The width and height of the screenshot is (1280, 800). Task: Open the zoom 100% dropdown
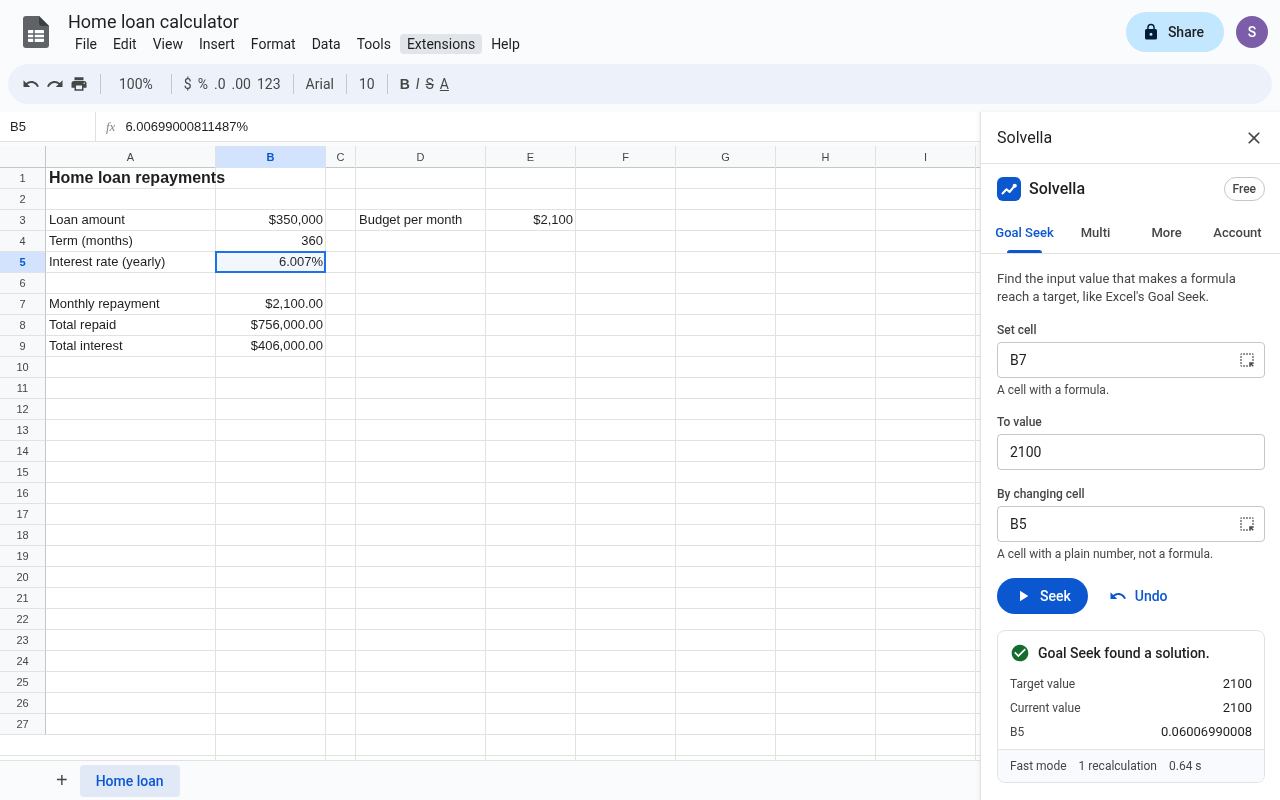tap(136, 84)
